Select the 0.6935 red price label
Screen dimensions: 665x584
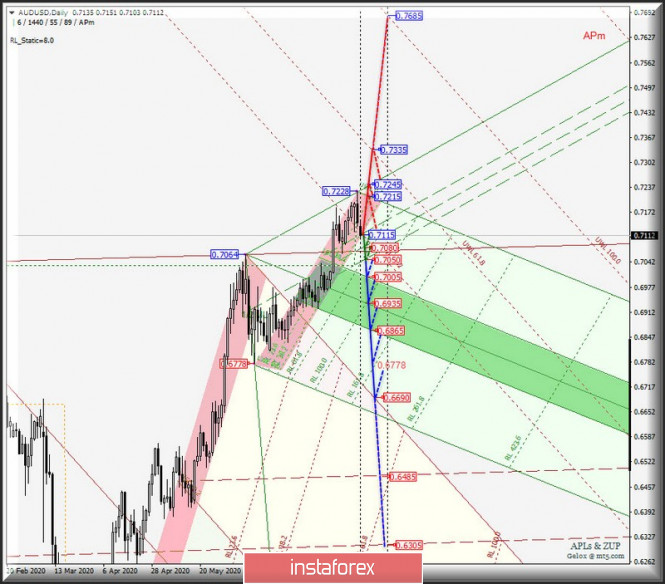pyautogui.click(x=388, y=304)
